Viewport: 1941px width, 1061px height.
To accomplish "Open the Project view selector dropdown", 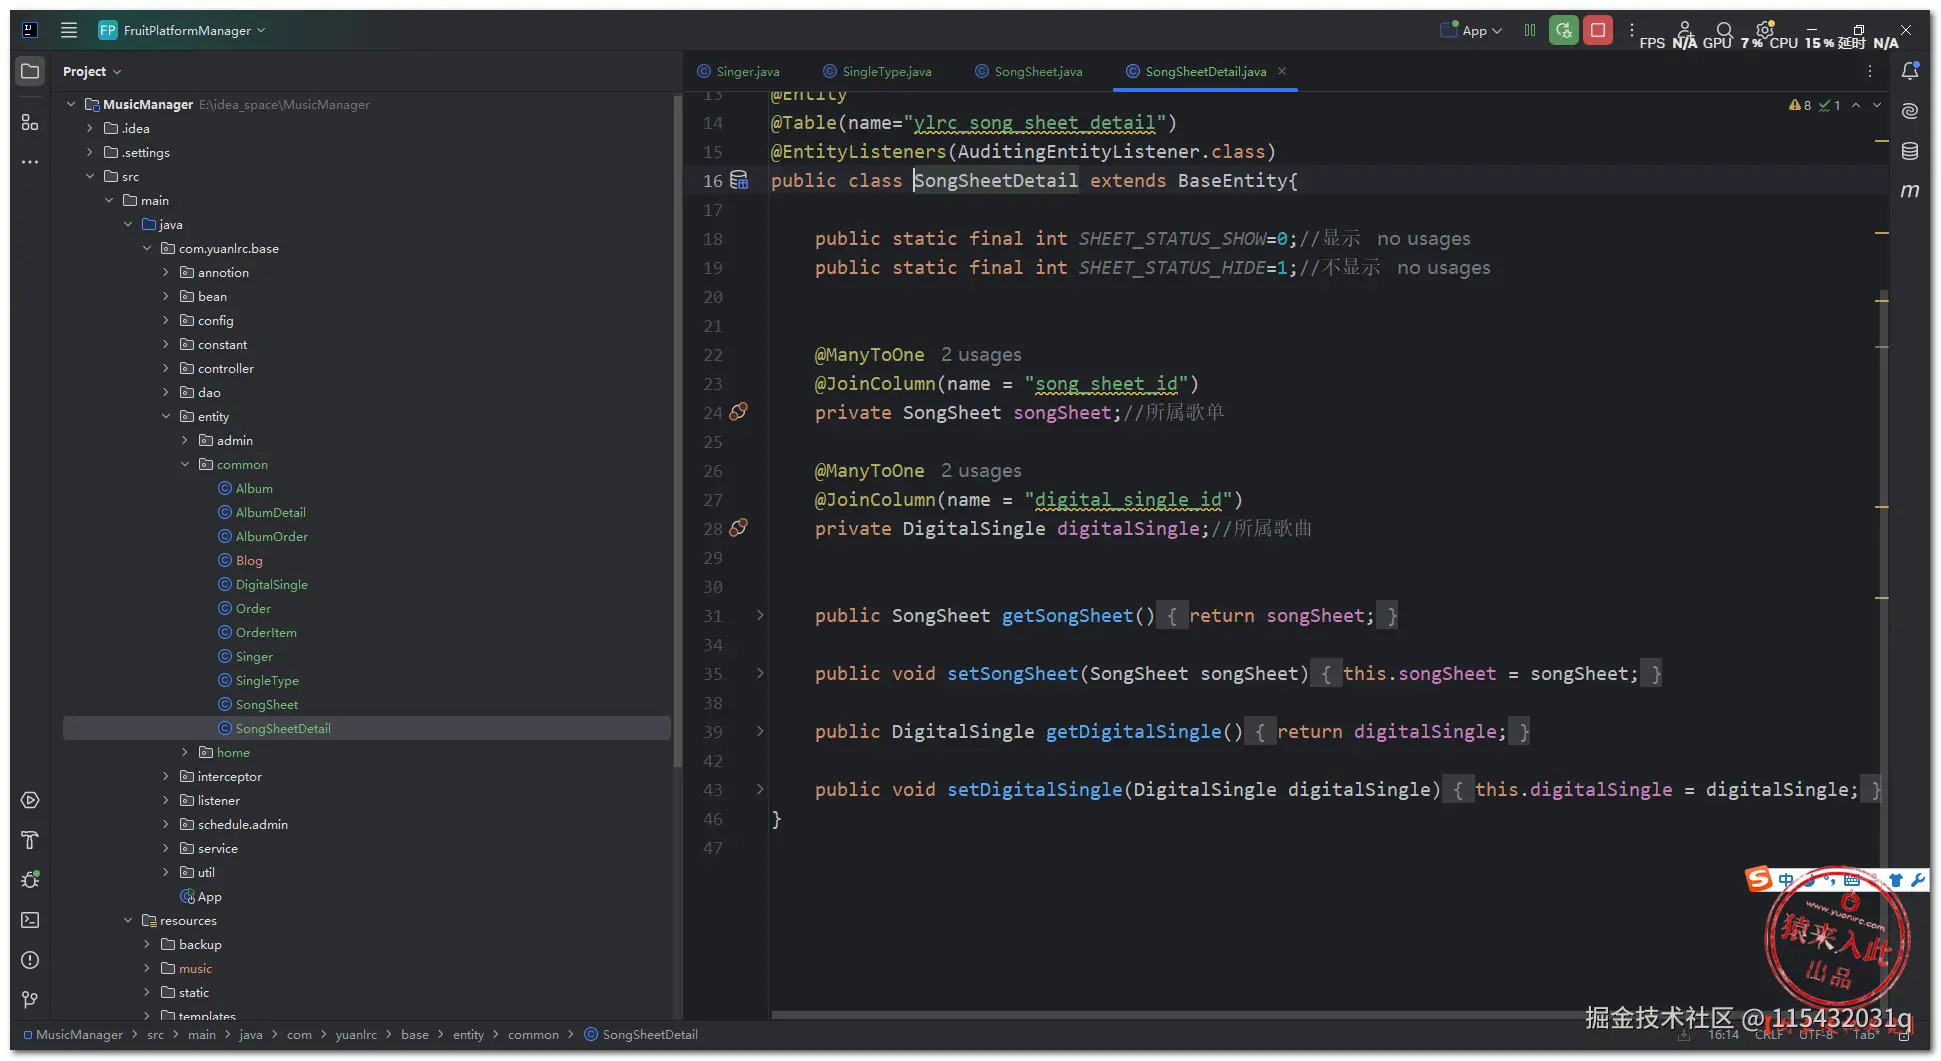I will [x=91, y=71].
